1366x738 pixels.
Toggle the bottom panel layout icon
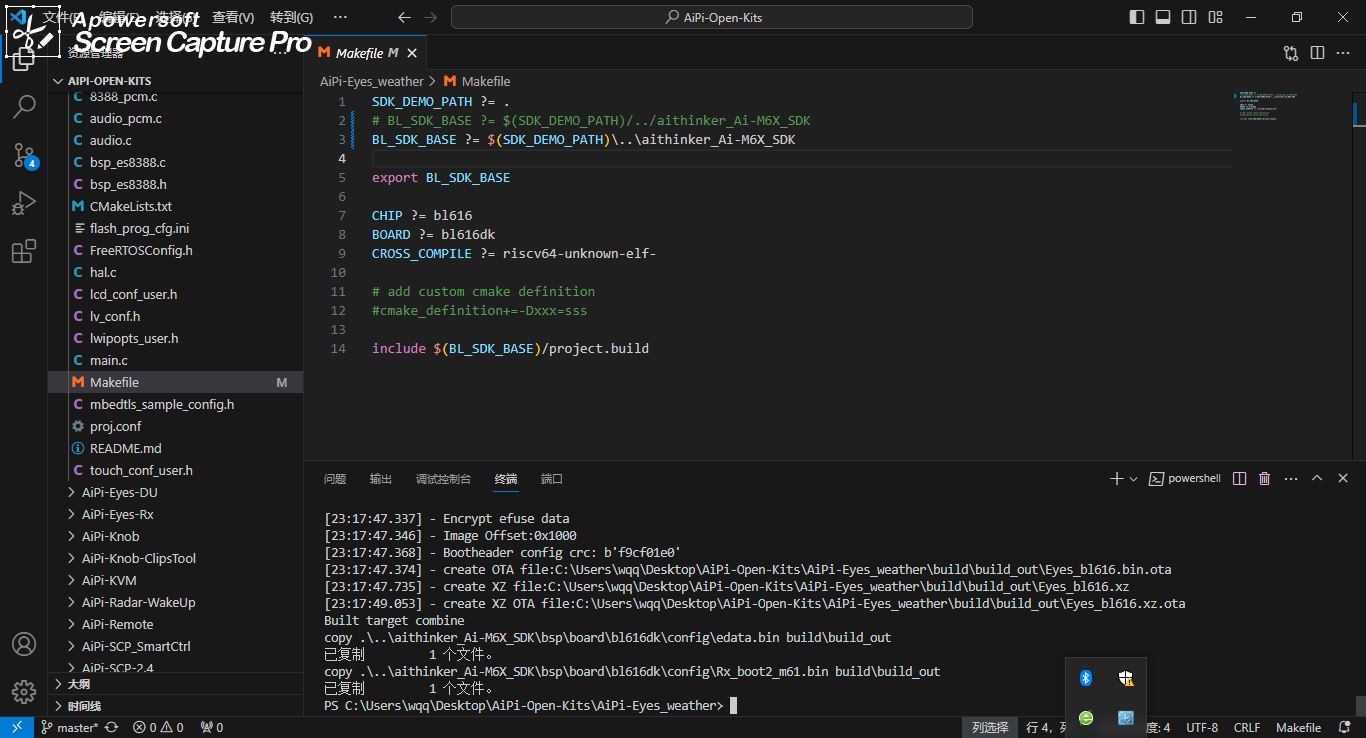(x=1163, y=17)
